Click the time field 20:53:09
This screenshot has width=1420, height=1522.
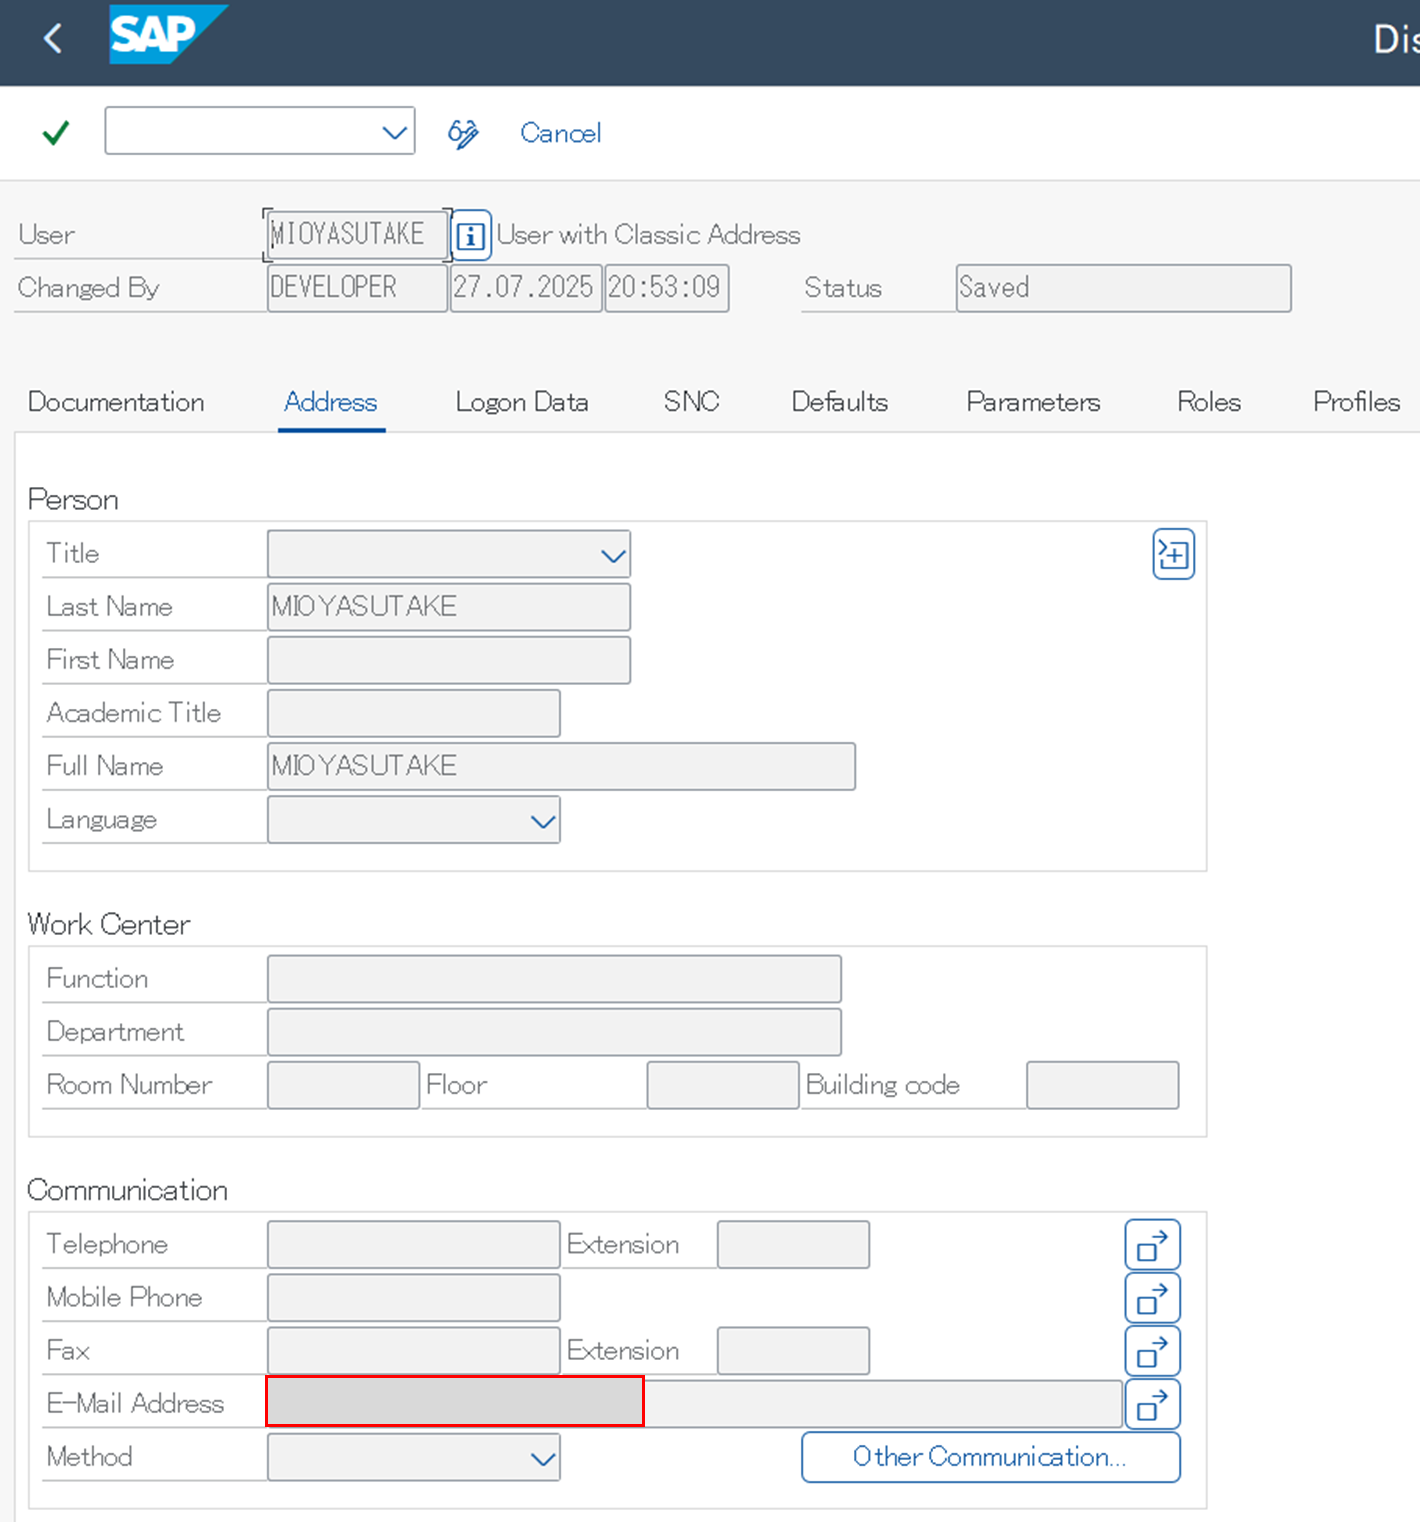point(667,288)
